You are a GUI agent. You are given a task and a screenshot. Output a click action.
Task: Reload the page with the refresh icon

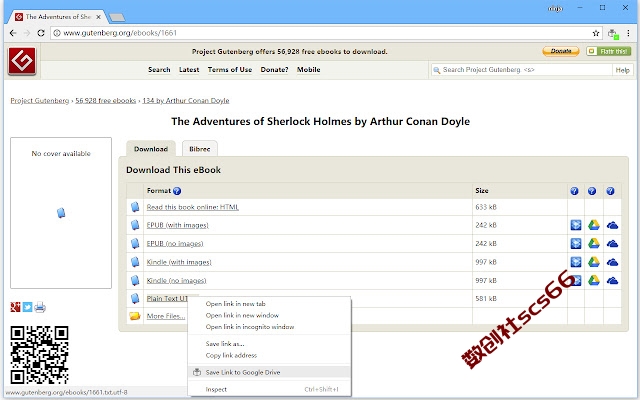click(41, 33)
